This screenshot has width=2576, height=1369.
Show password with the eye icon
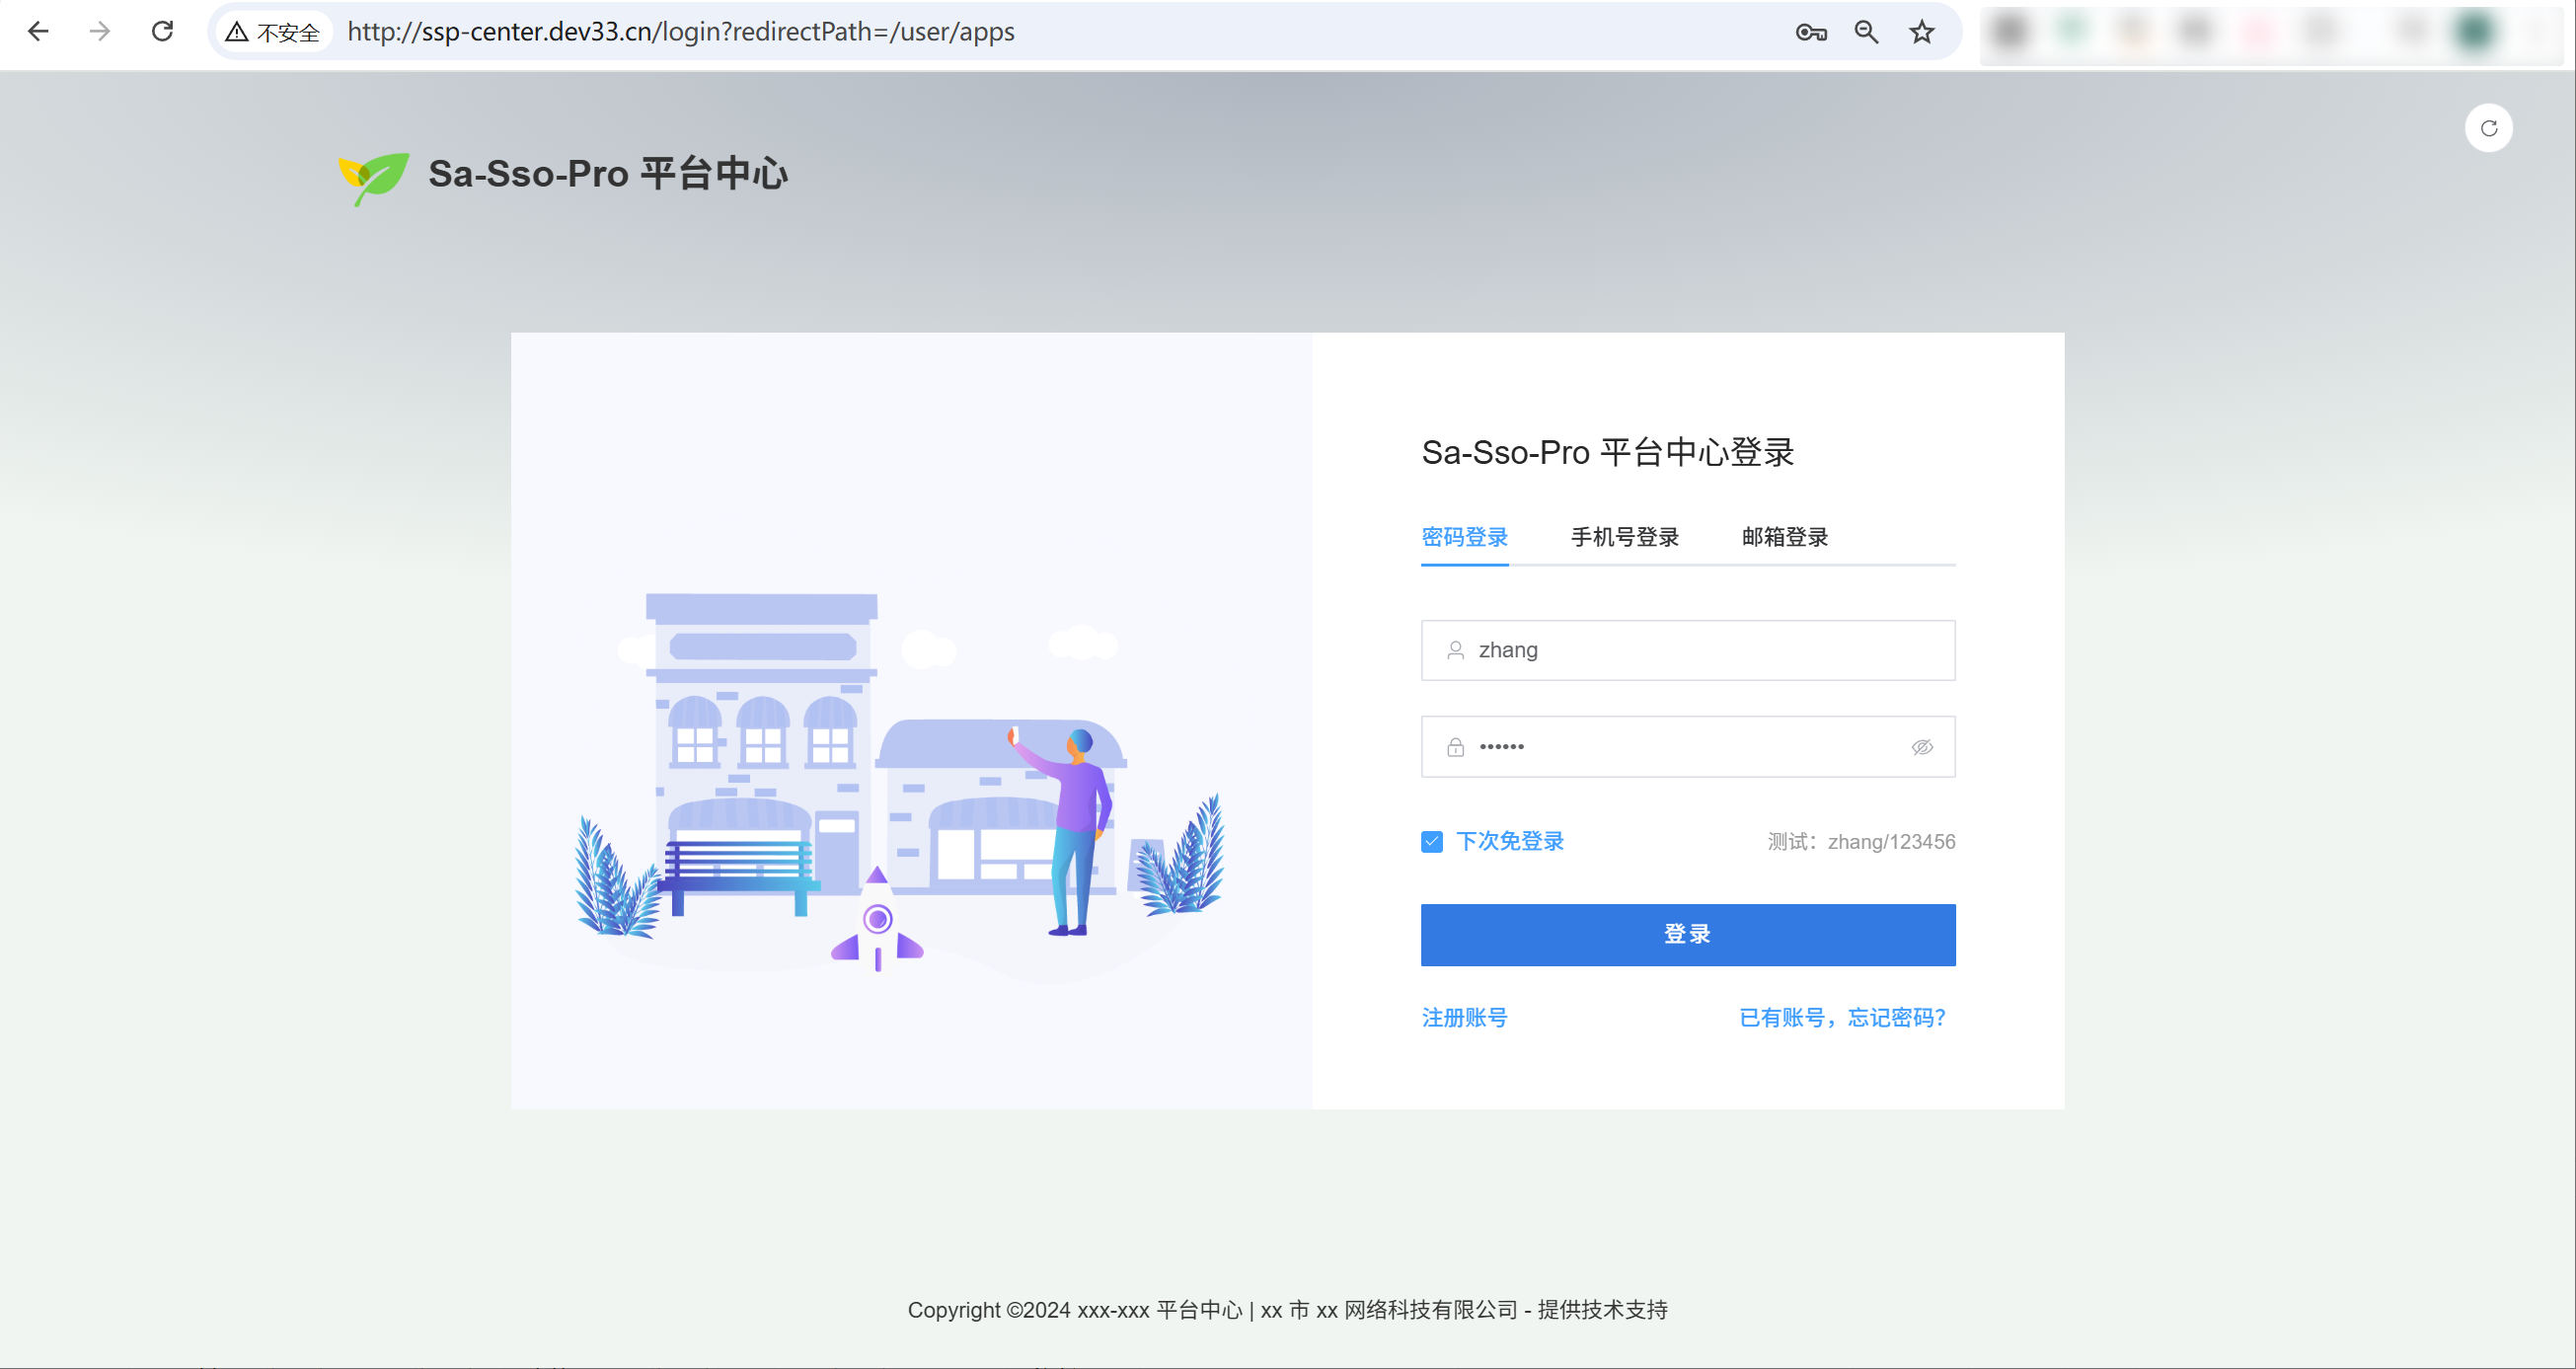pyautogui.click(x=1922, y=747)
